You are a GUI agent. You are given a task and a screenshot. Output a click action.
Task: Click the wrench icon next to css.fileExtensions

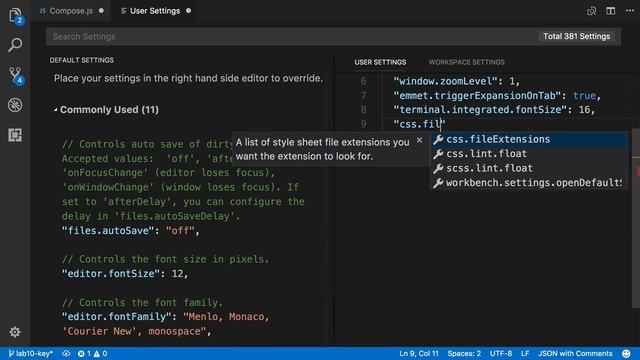[x=438, y=139]
